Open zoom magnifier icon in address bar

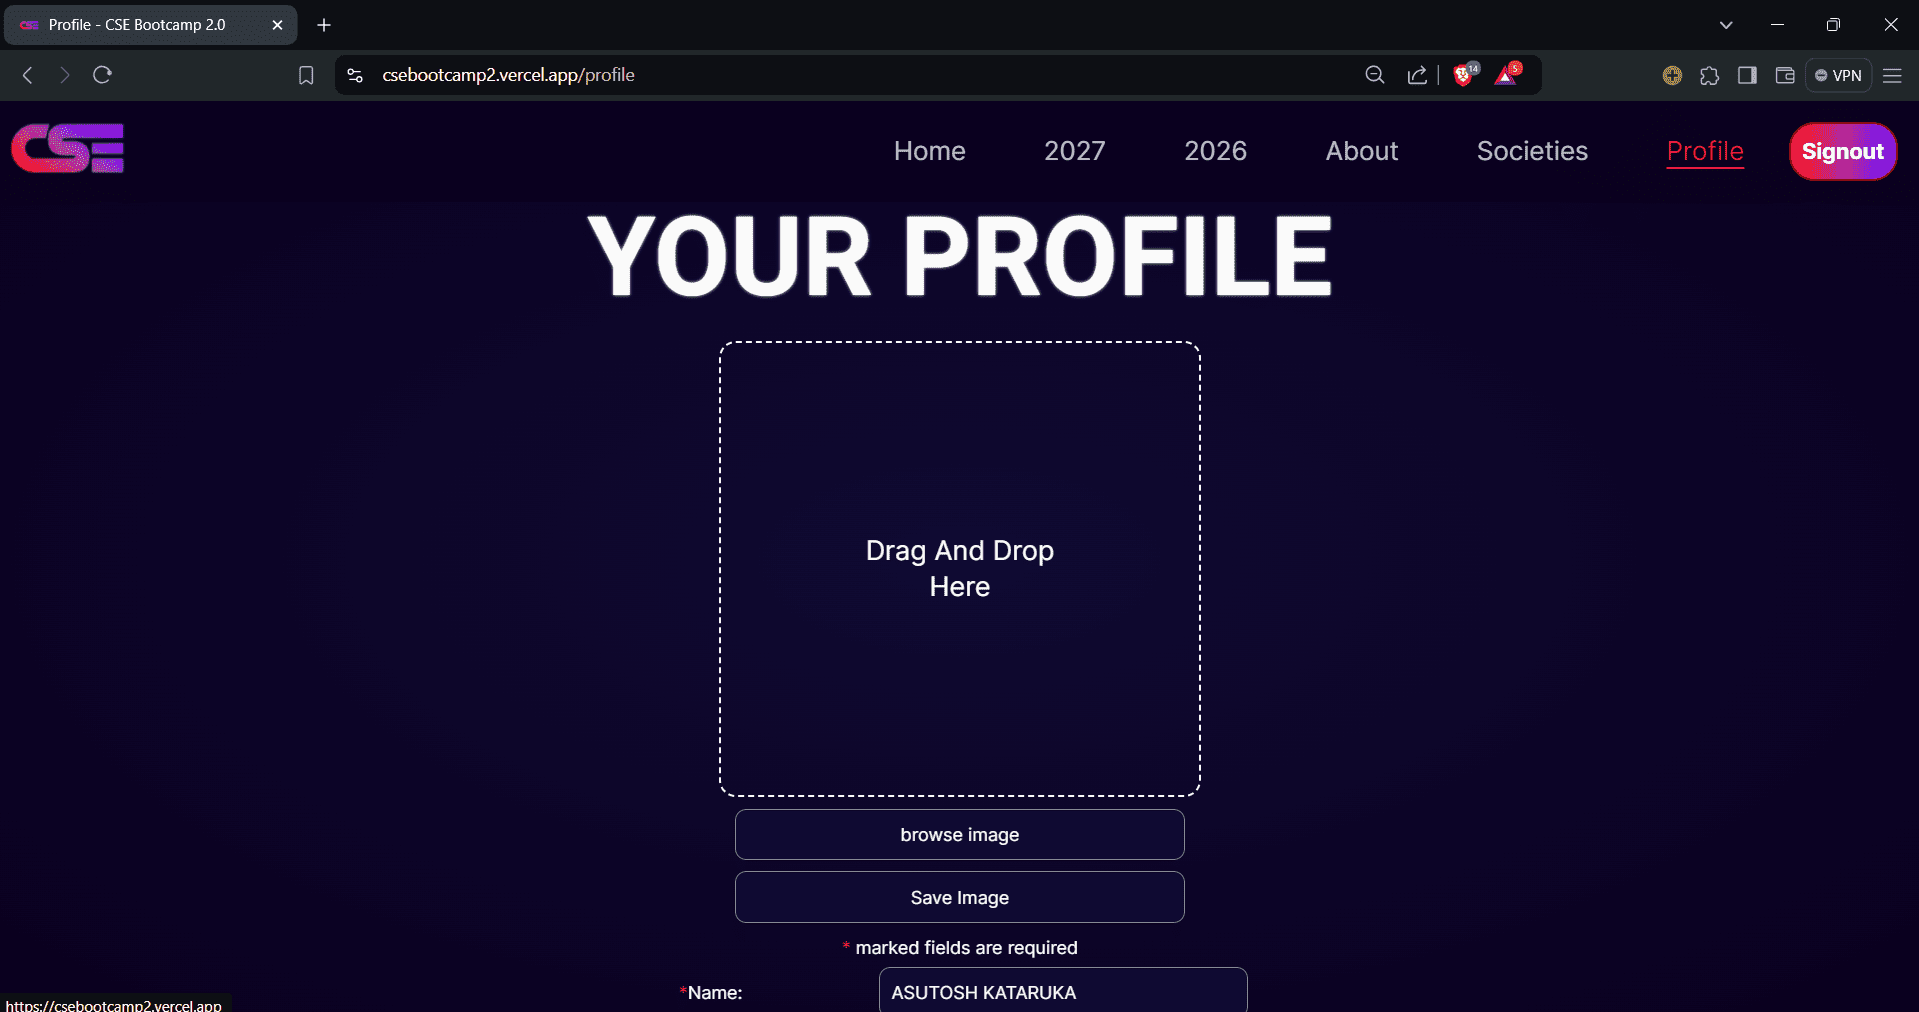(1375, 75)
